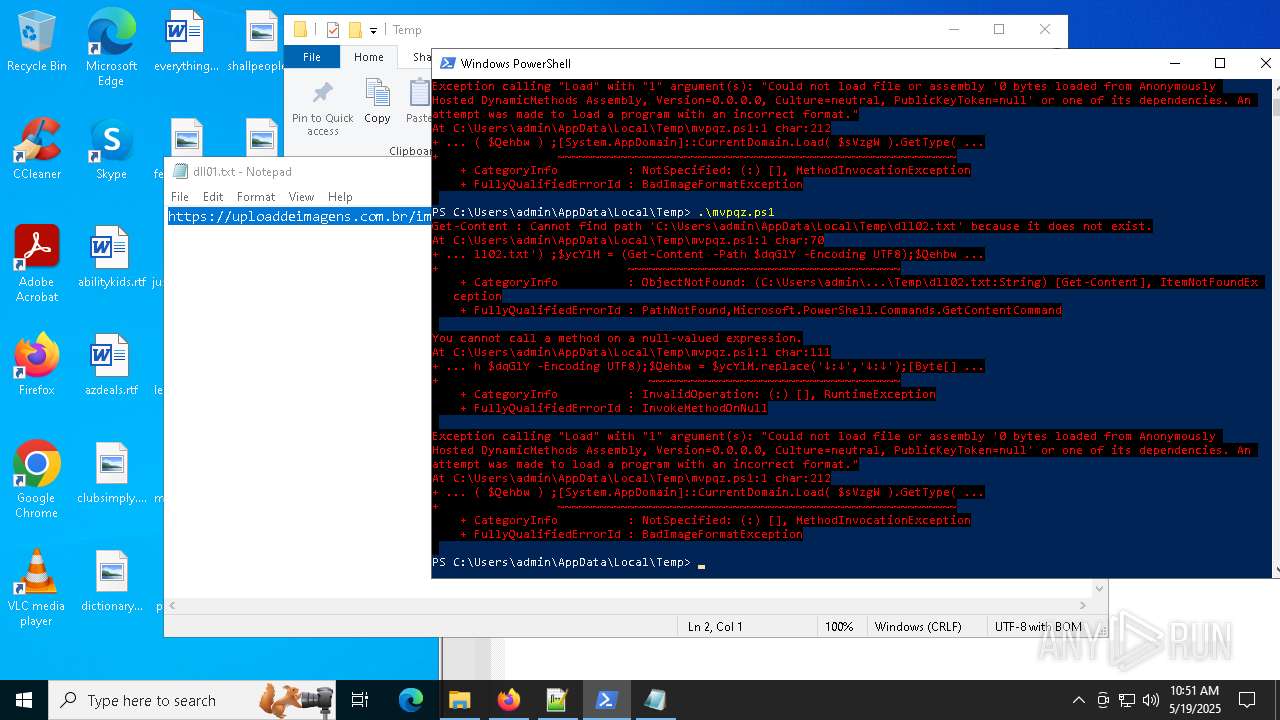Click the Properties quick access icon in Explorer title bar
1280x720 pixels.
[x=332, y=30]
